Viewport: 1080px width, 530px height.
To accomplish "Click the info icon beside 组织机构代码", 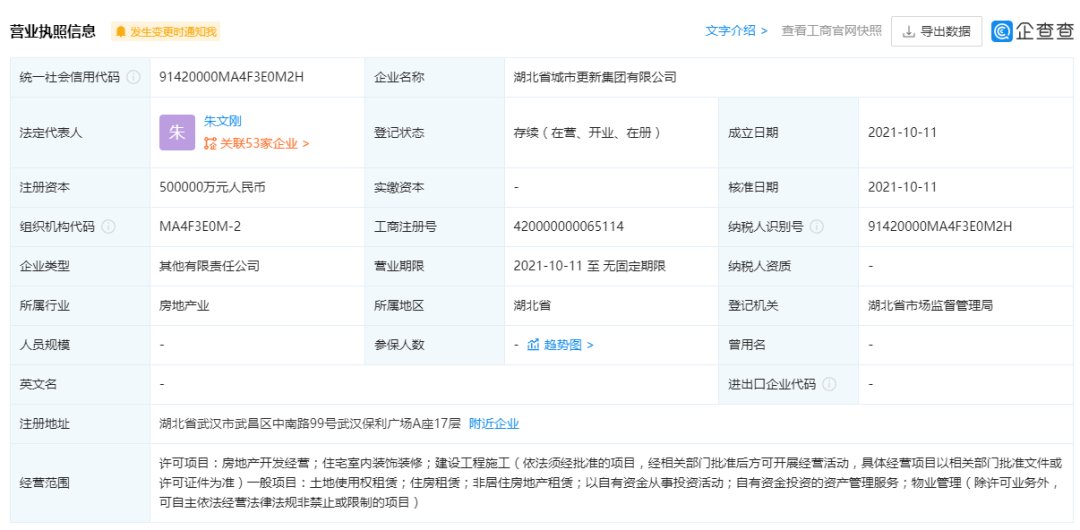I will point(108,227).
